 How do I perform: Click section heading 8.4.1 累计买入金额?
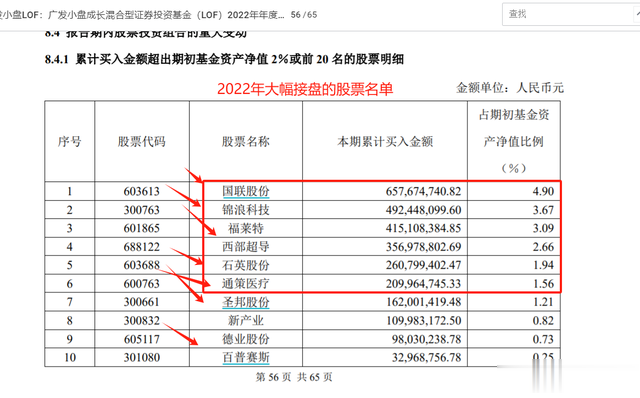pyautogui.click(x=224, y=59)
